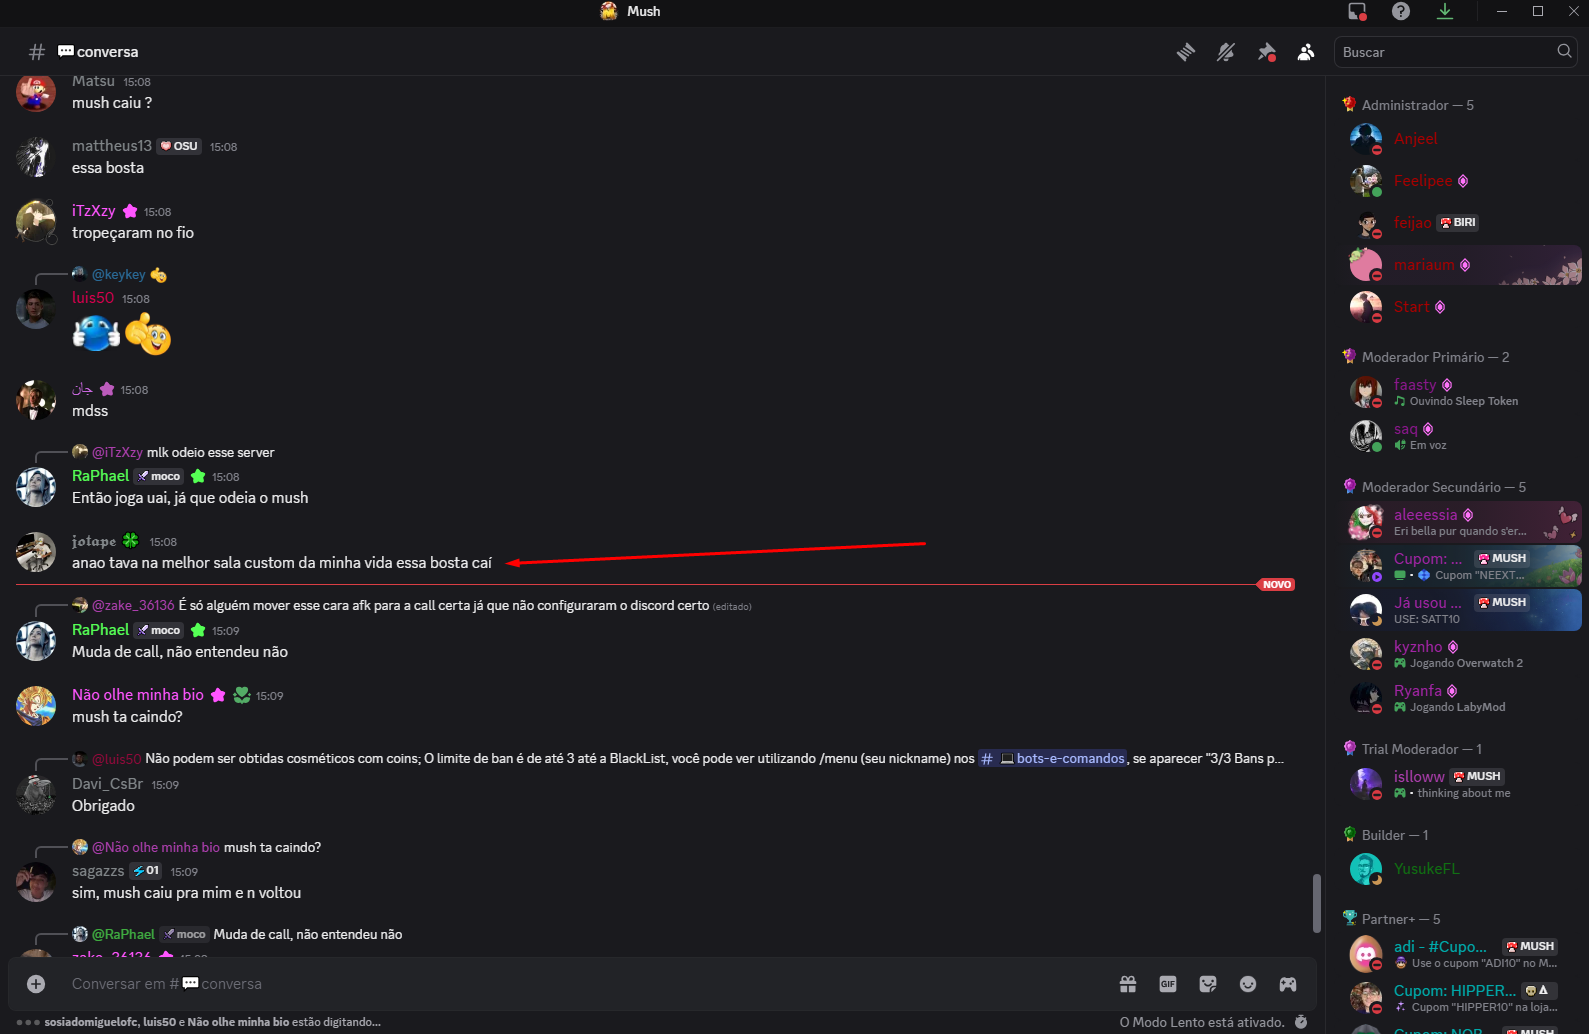The width and height of the screenshot is (1589, 1034).
Task: Mute notifications for the conversa channel
Action: pos(1226,52)
